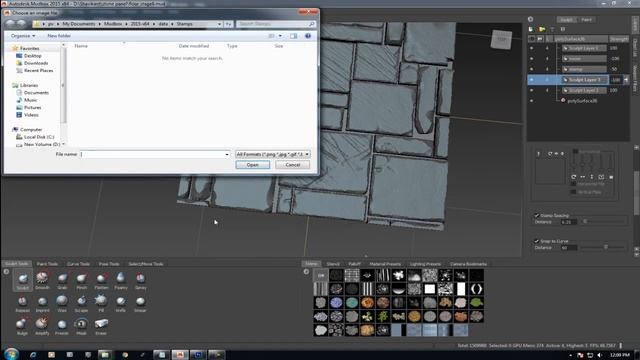Open the file type All Formats dropdown

point(272,154)
